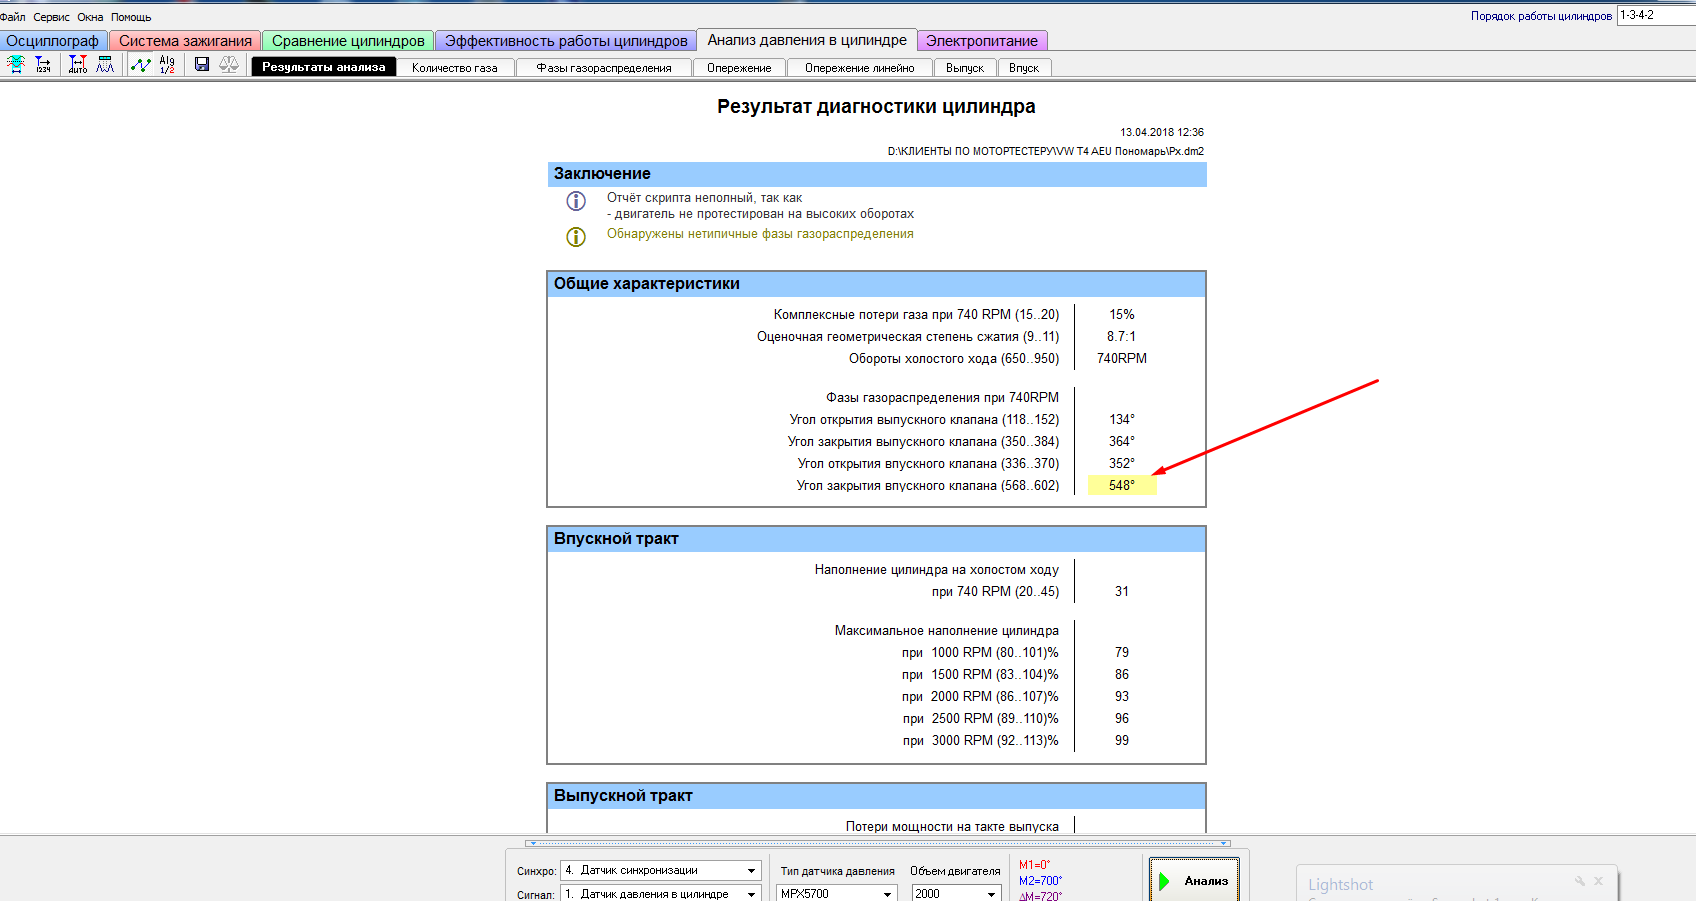Click the 3000 RPM filling value 99
The height and width of the screenshot is (901, 1696).
[1122, 740]
